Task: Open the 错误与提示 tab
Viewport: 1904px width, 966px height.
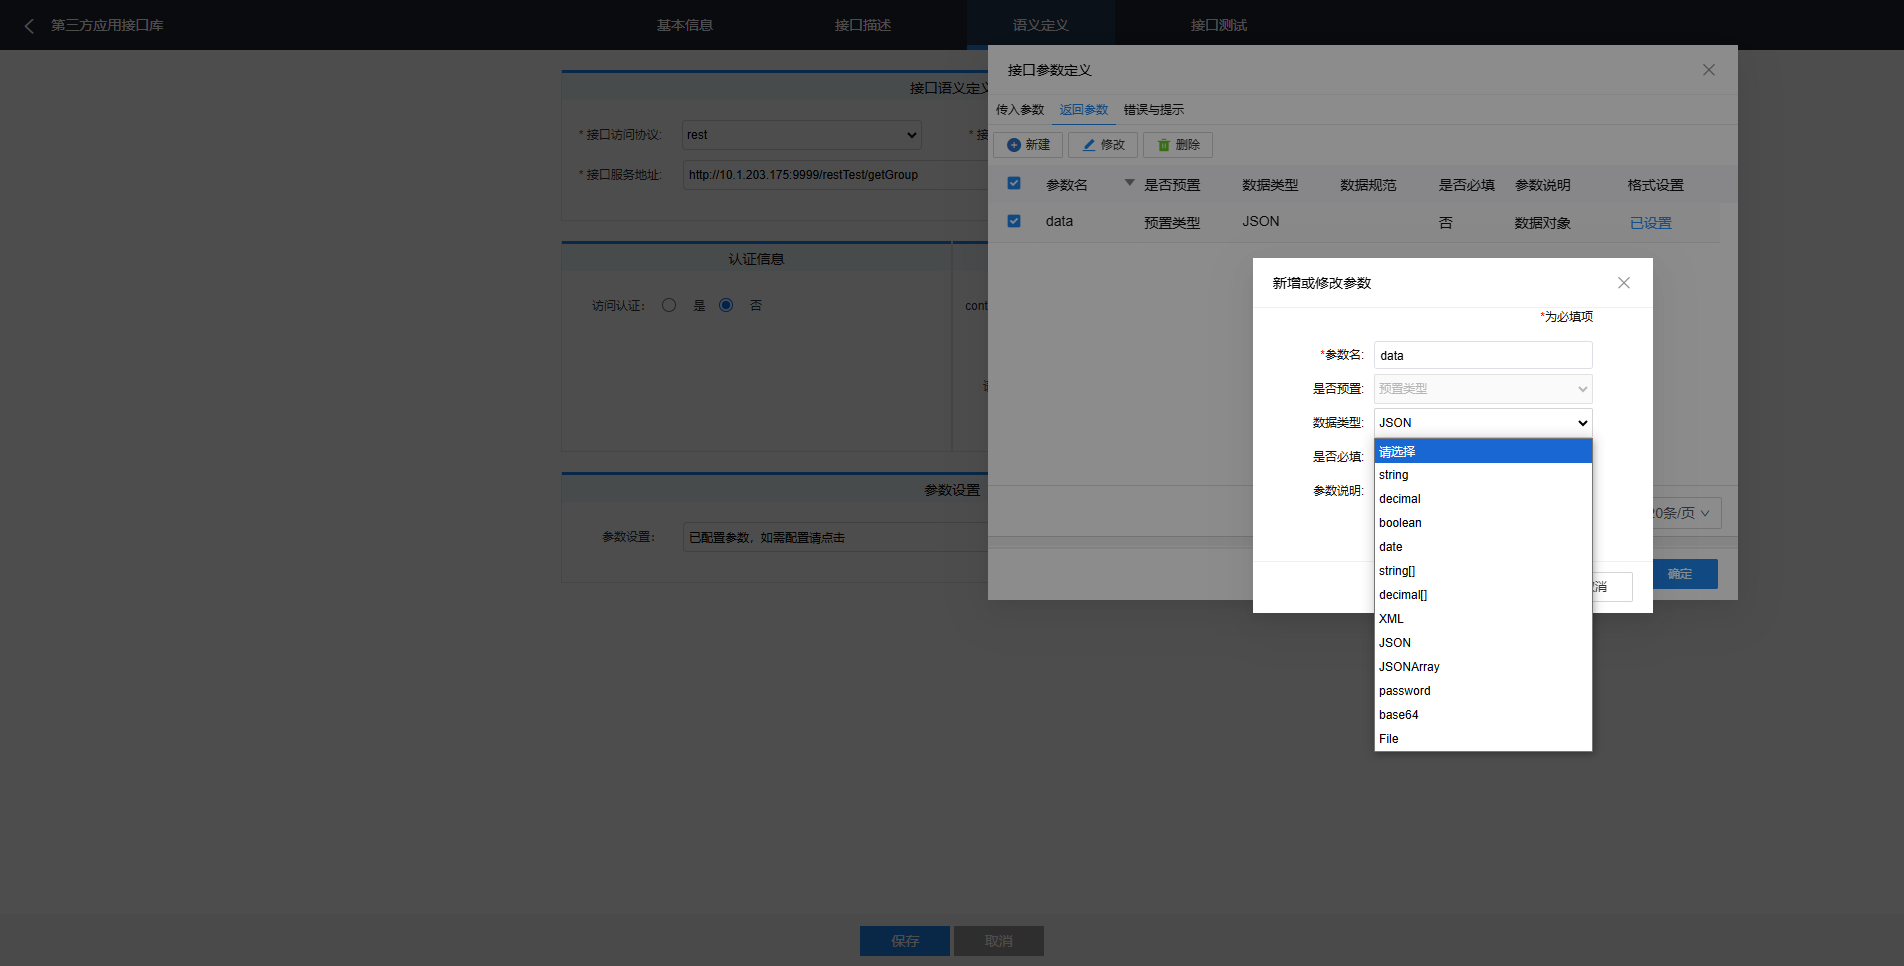Action: [1153, 110]
